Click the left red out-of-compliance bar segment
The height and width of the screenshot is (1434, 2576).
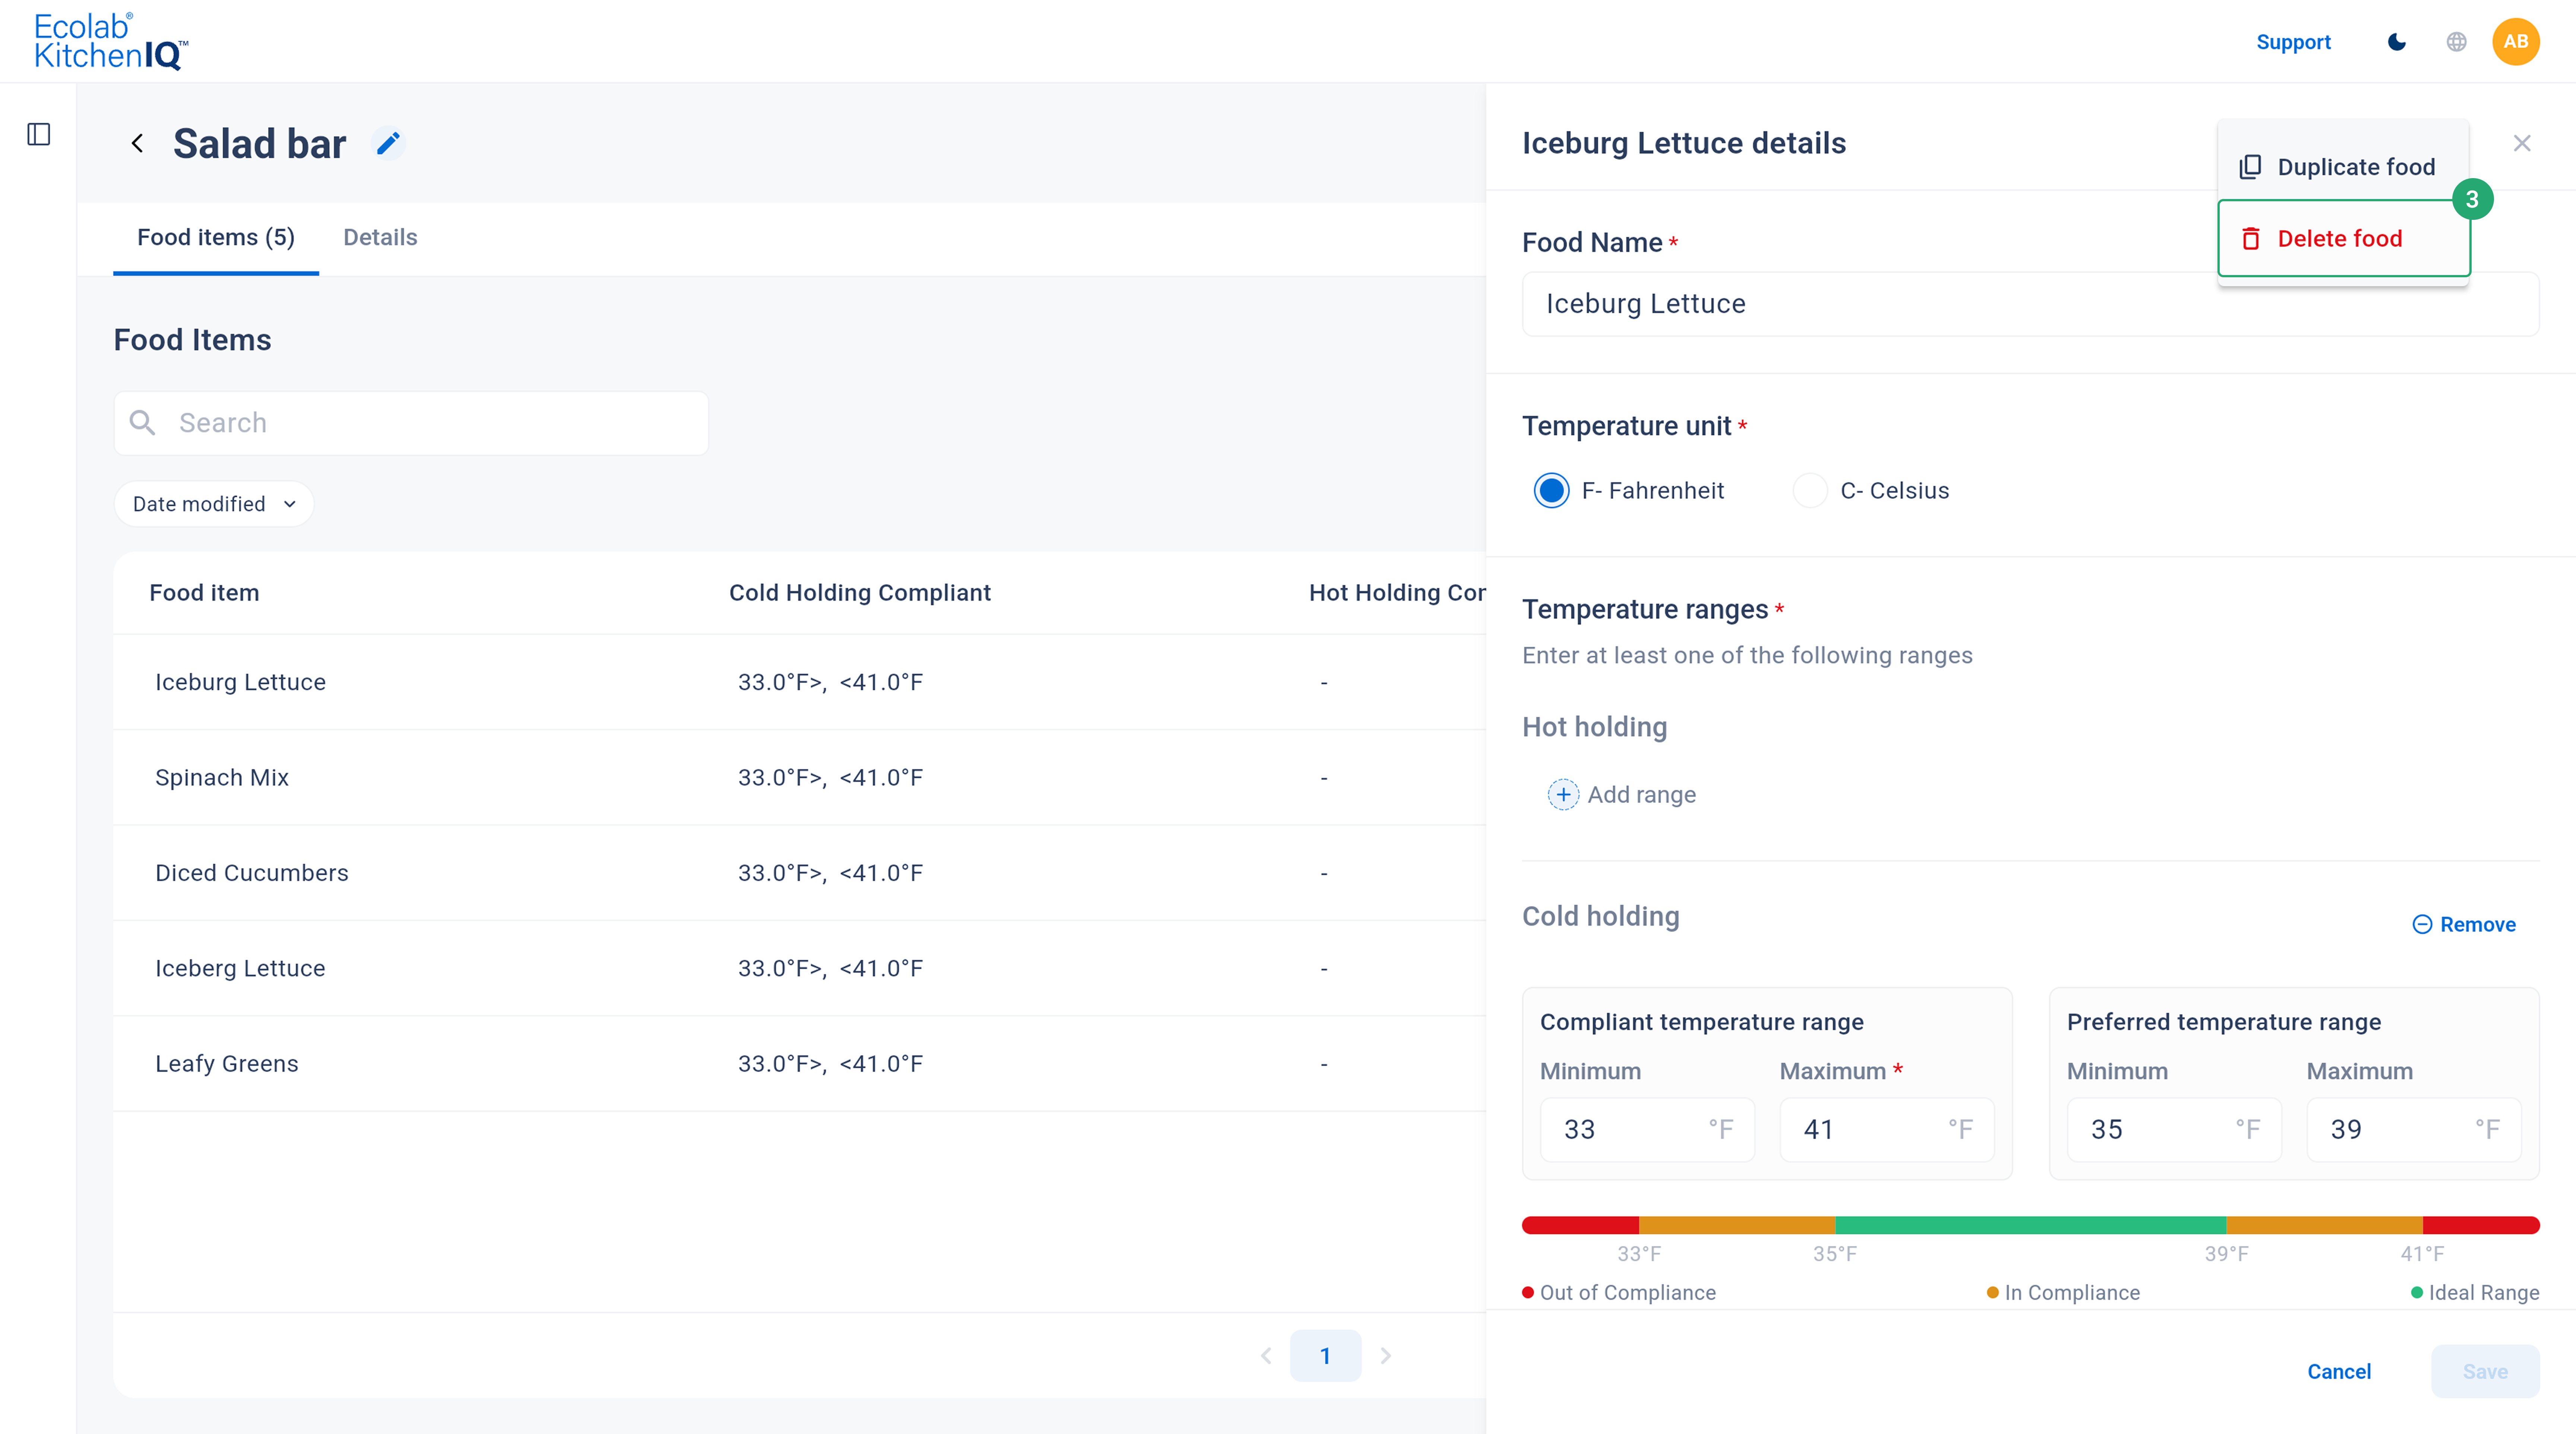[1580, 1225]
